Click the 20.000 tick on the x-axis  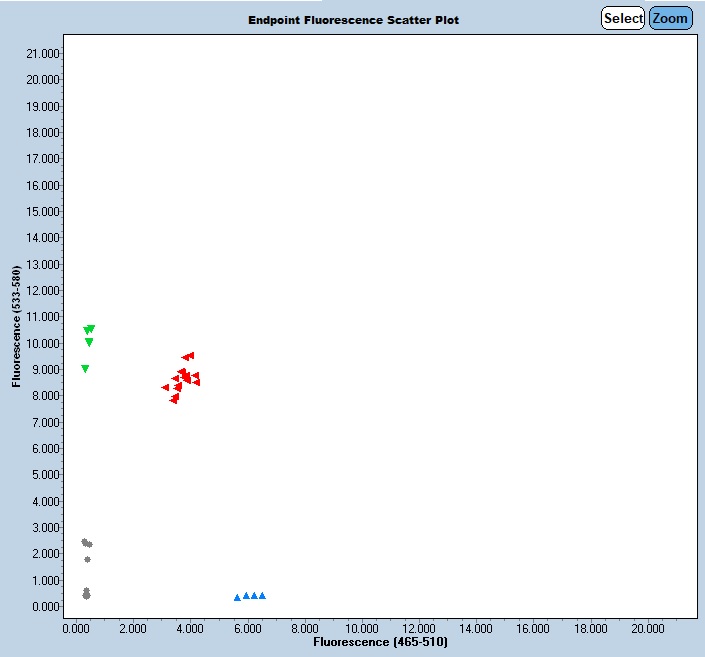coord(648,628)
